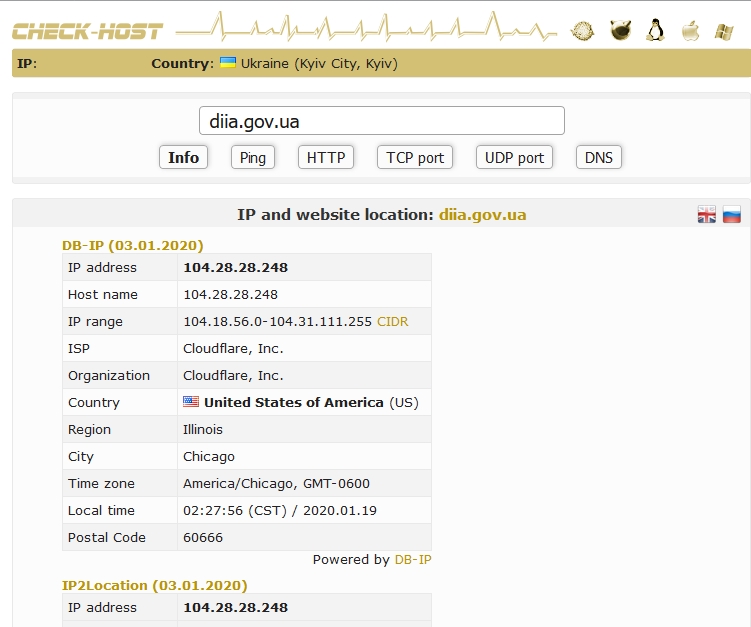The image size is (751, 627).
Task: Select the United States of America text
Action: [294, 402]
